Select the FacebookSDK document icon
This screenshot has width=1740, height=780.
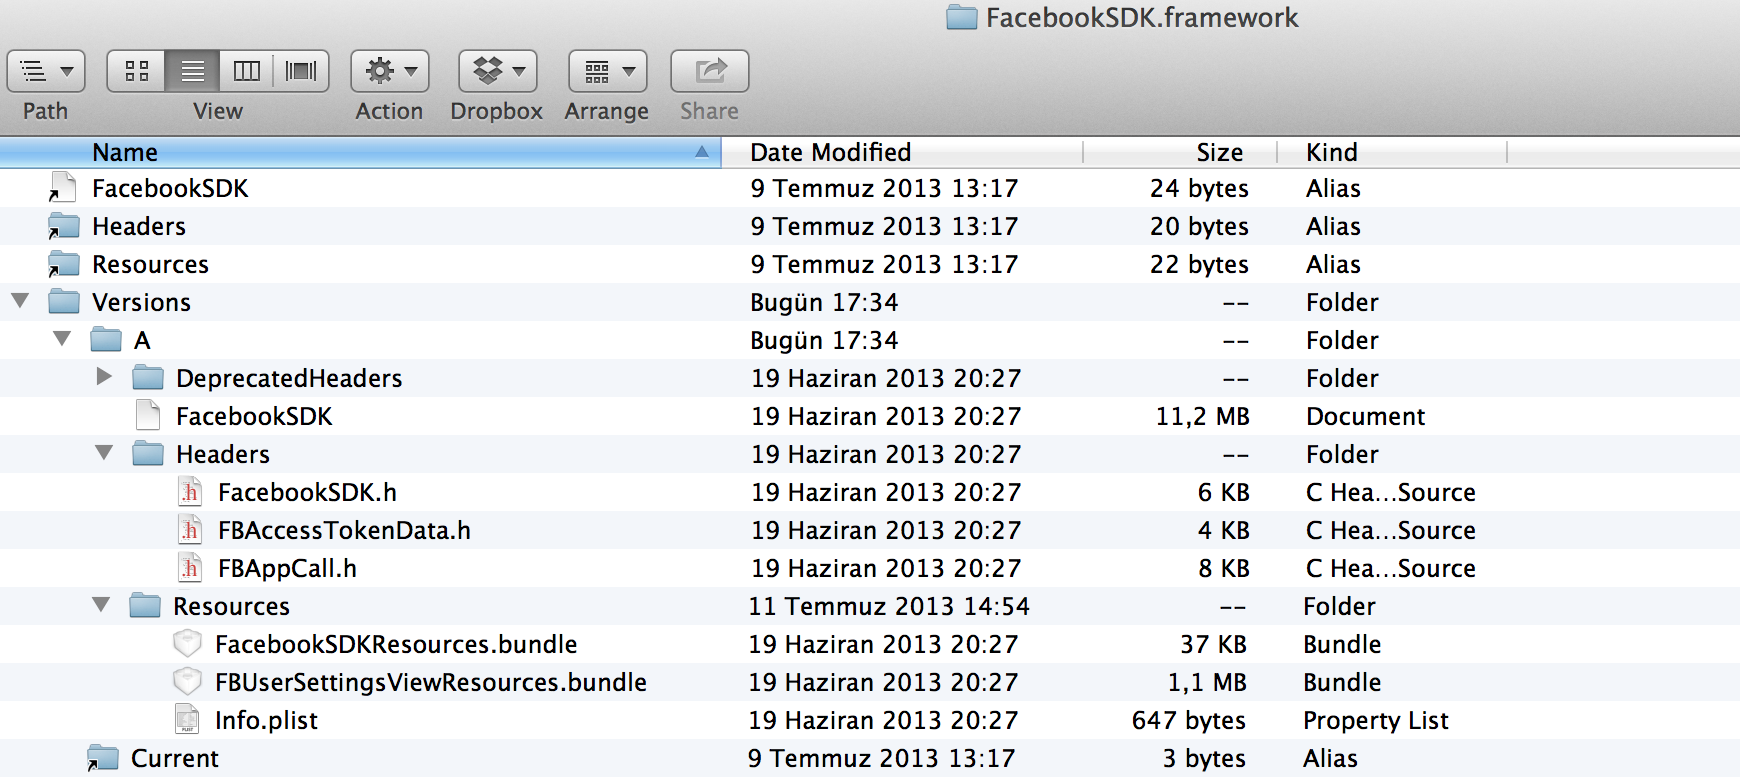[x=148, y=415]
